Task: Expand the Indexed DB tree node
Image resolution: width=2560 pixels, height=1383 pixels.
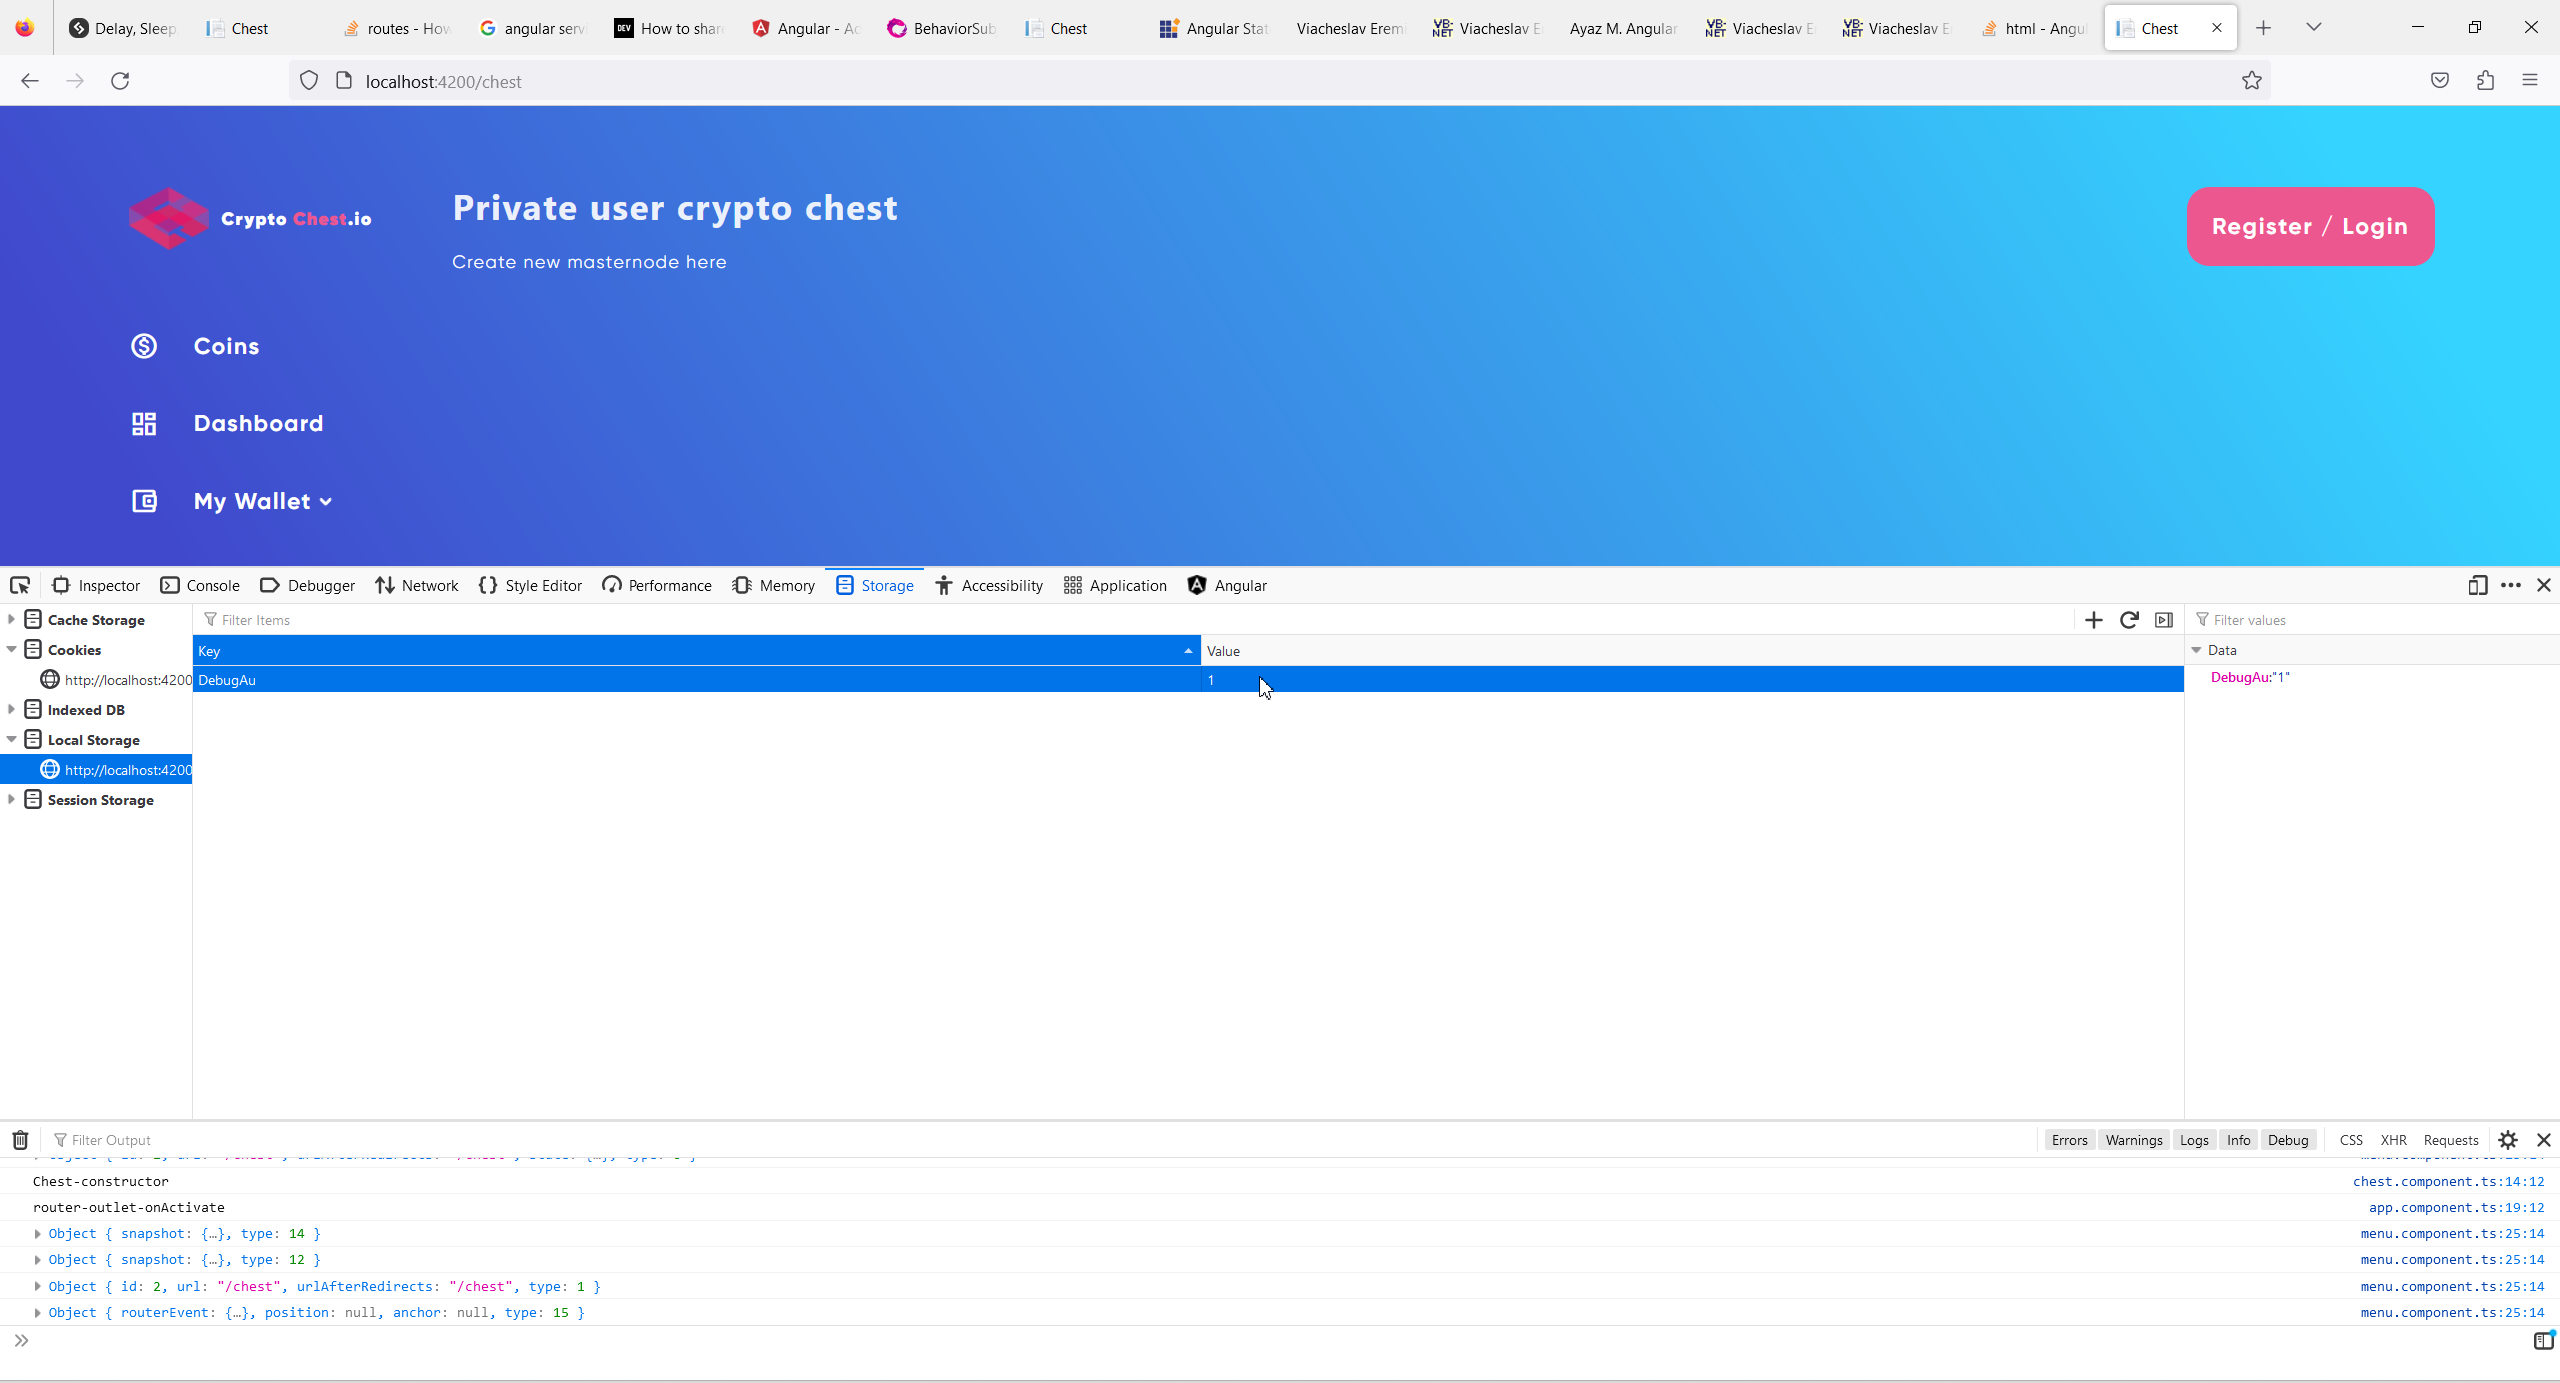Action: [x=11, y=709]
